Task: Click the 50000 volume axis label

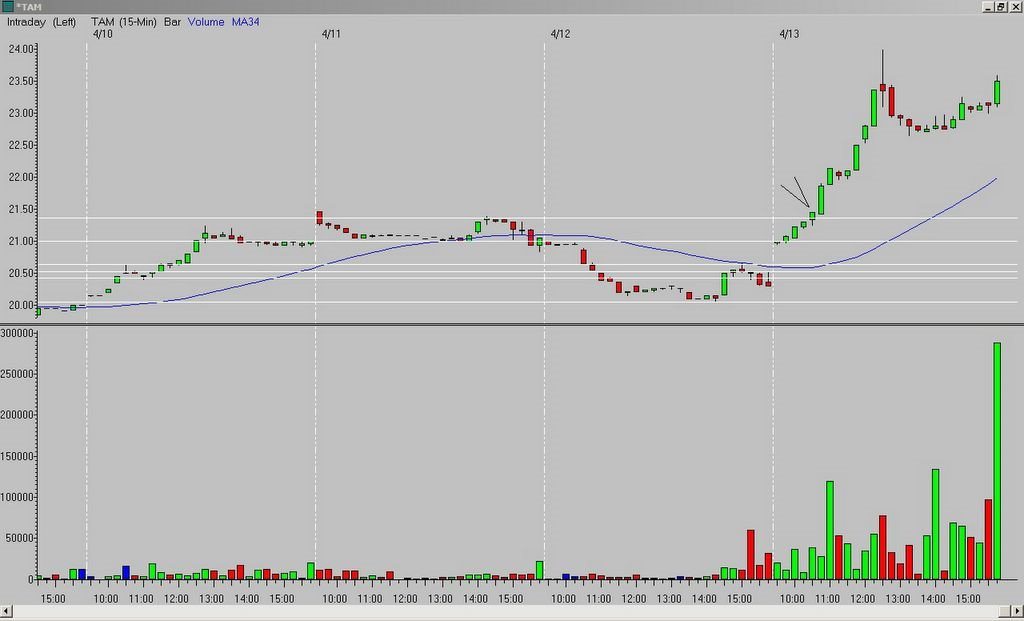Action: [20, 539]
